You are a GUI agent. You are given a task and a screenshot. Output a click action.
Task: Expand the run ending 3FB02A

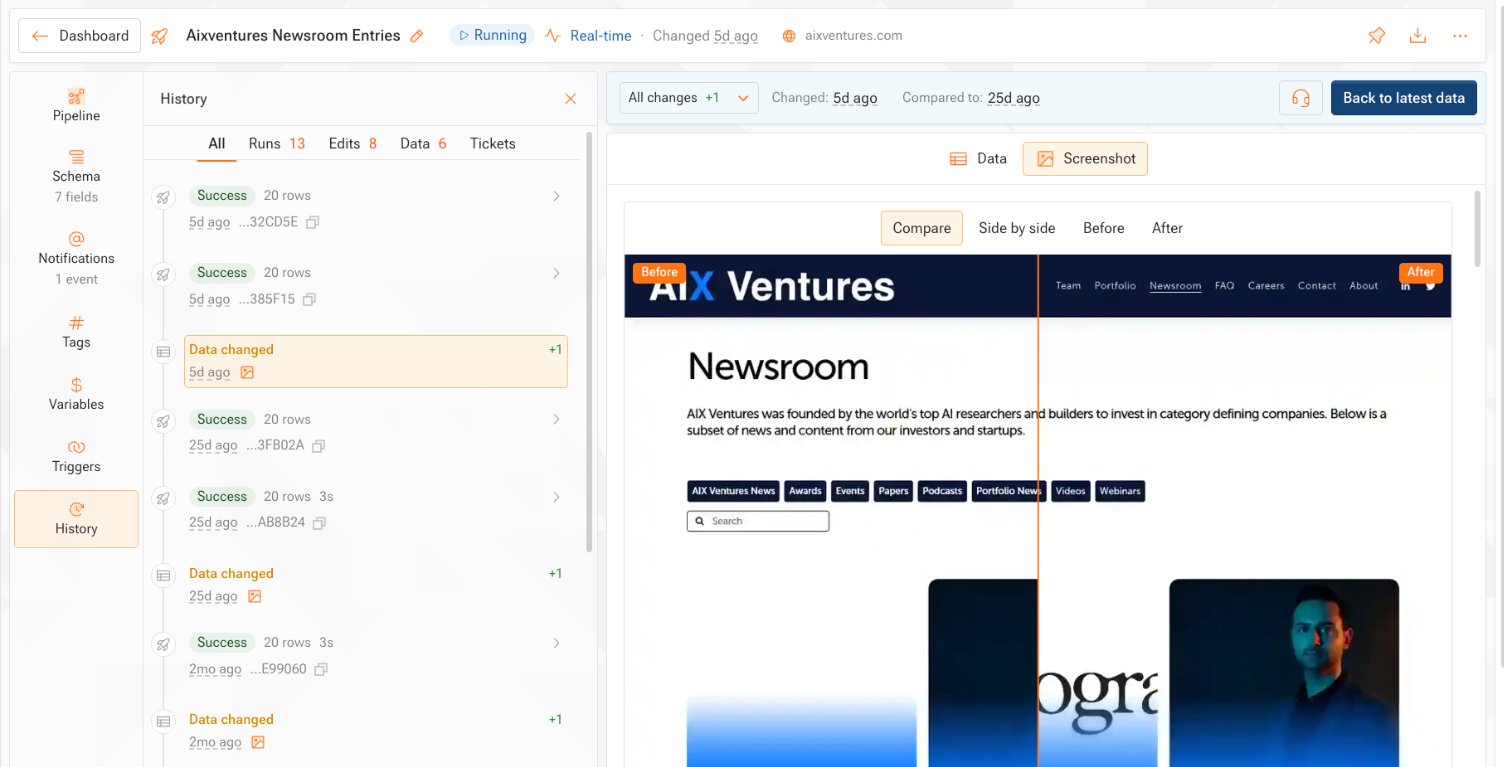point(556,420)
